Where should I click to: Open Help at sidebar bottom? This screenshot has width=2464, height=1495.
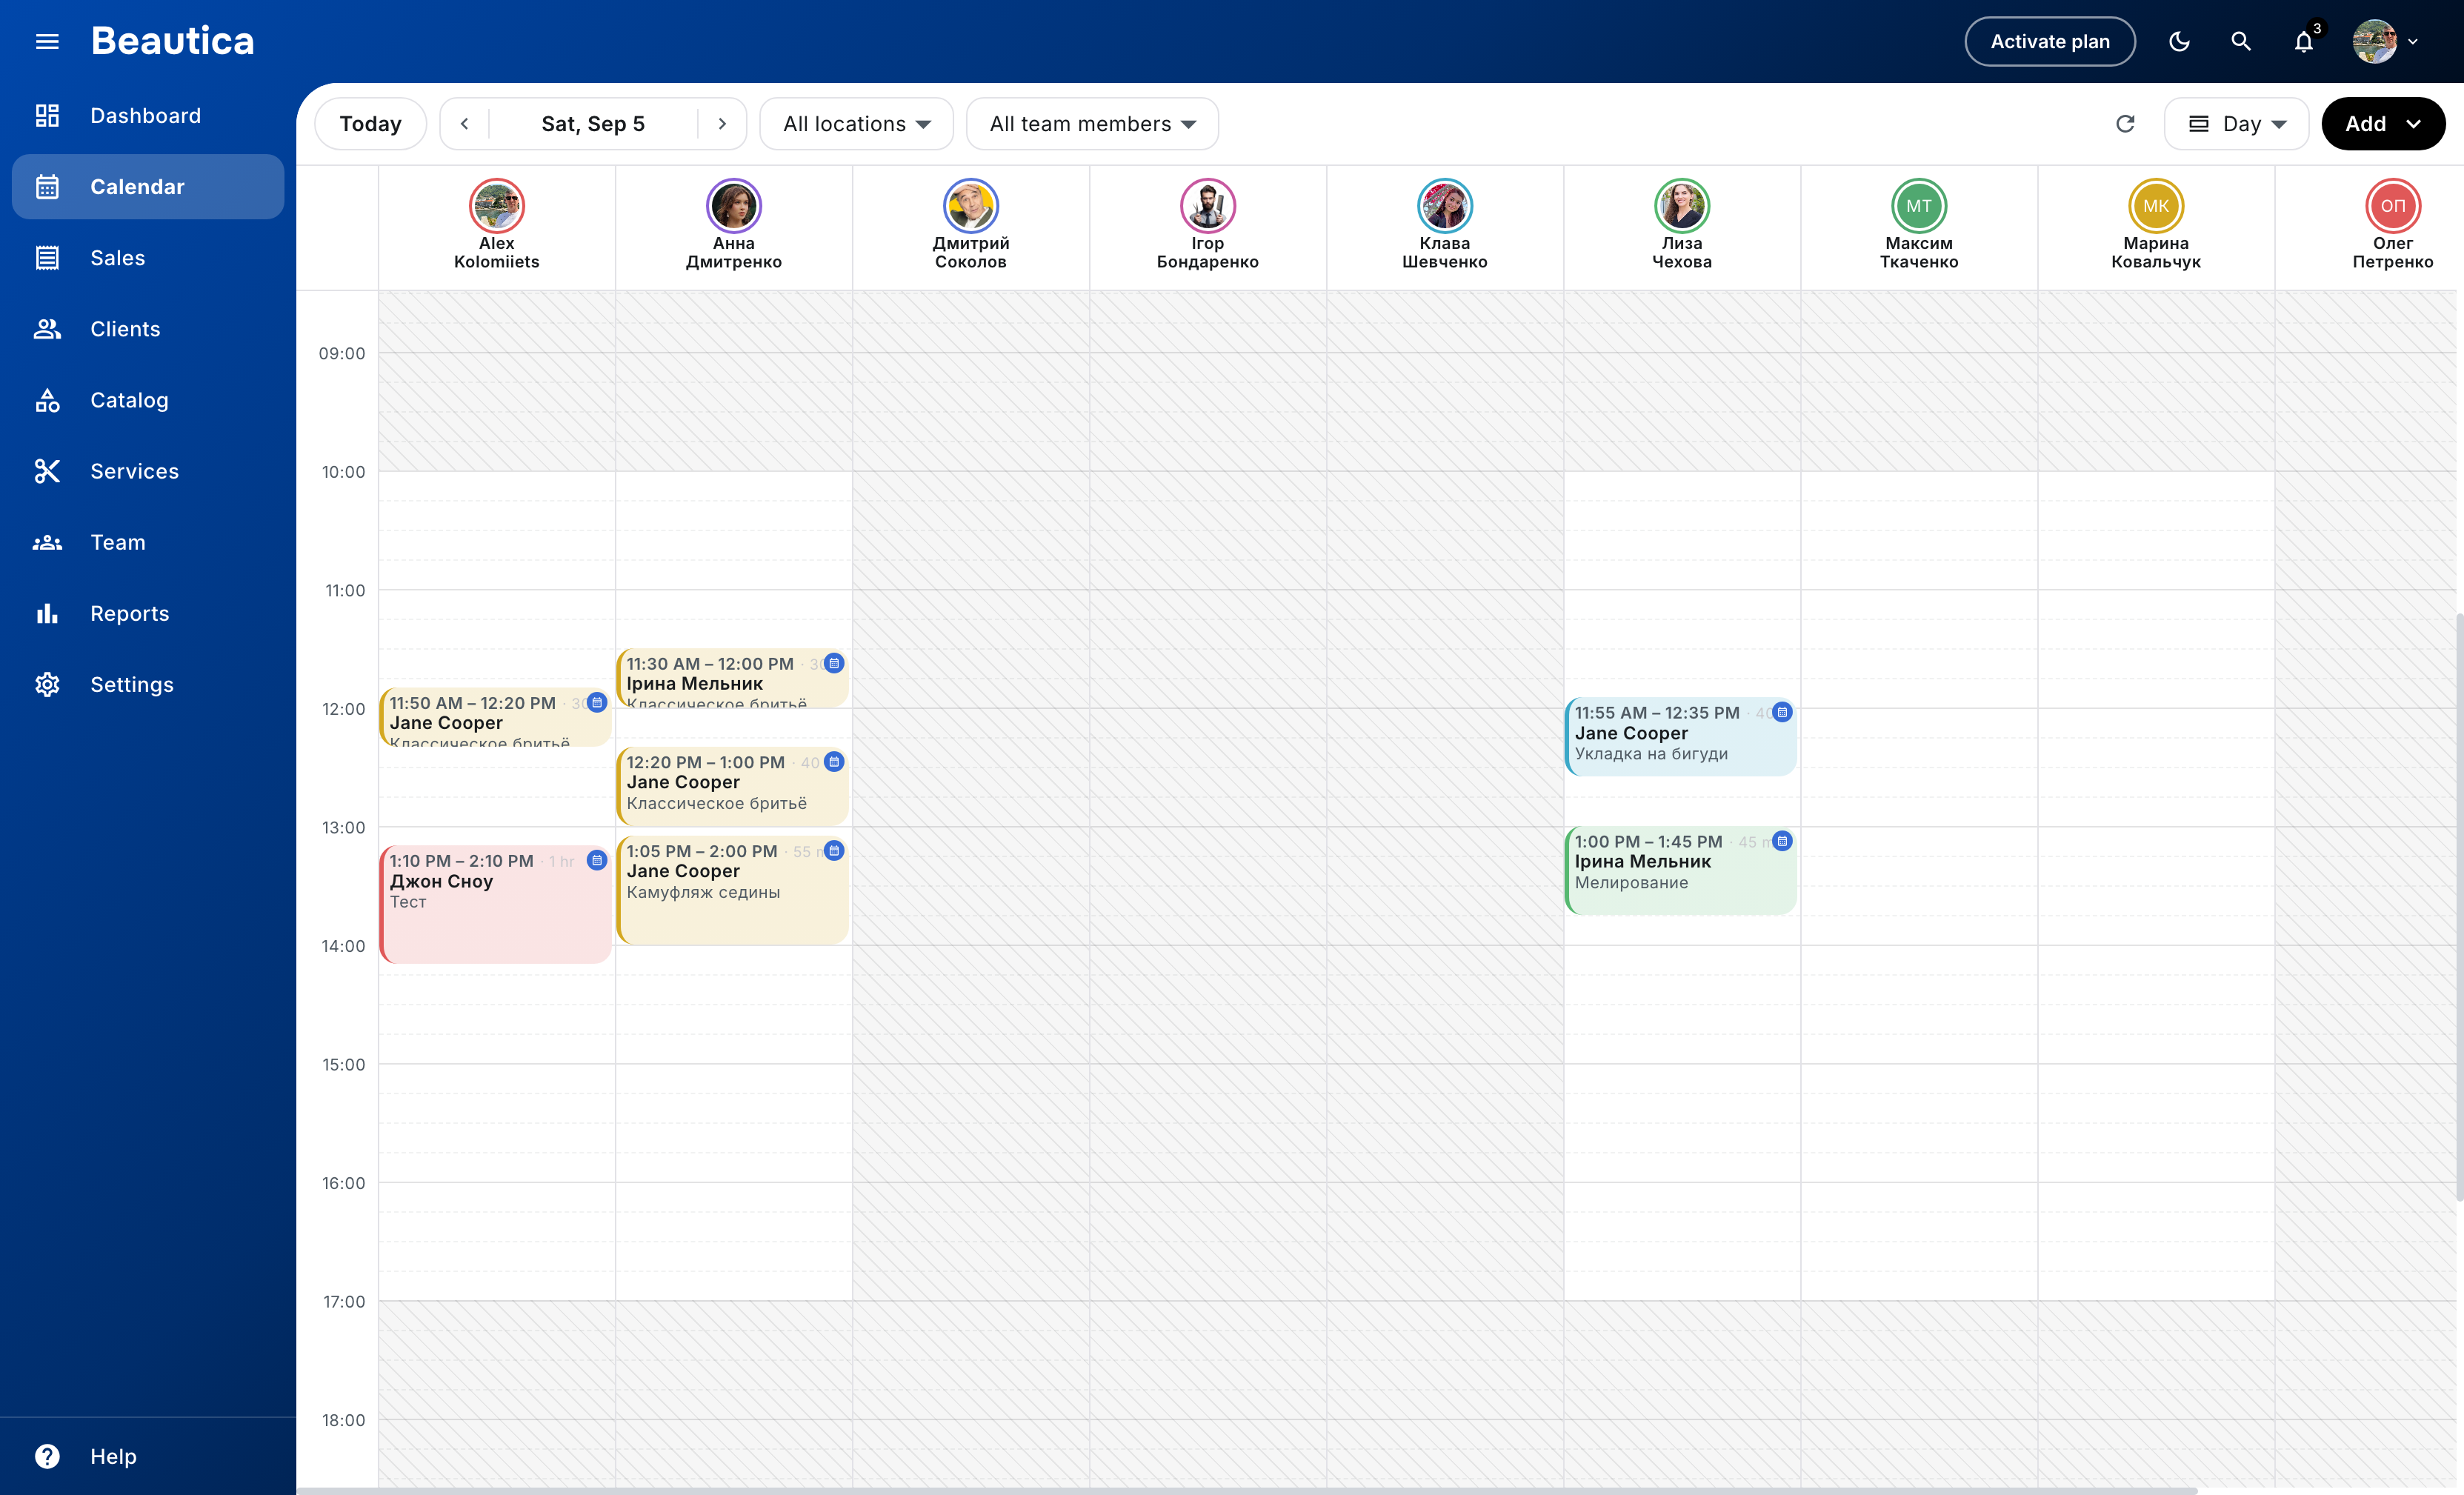coord(148,1456)
